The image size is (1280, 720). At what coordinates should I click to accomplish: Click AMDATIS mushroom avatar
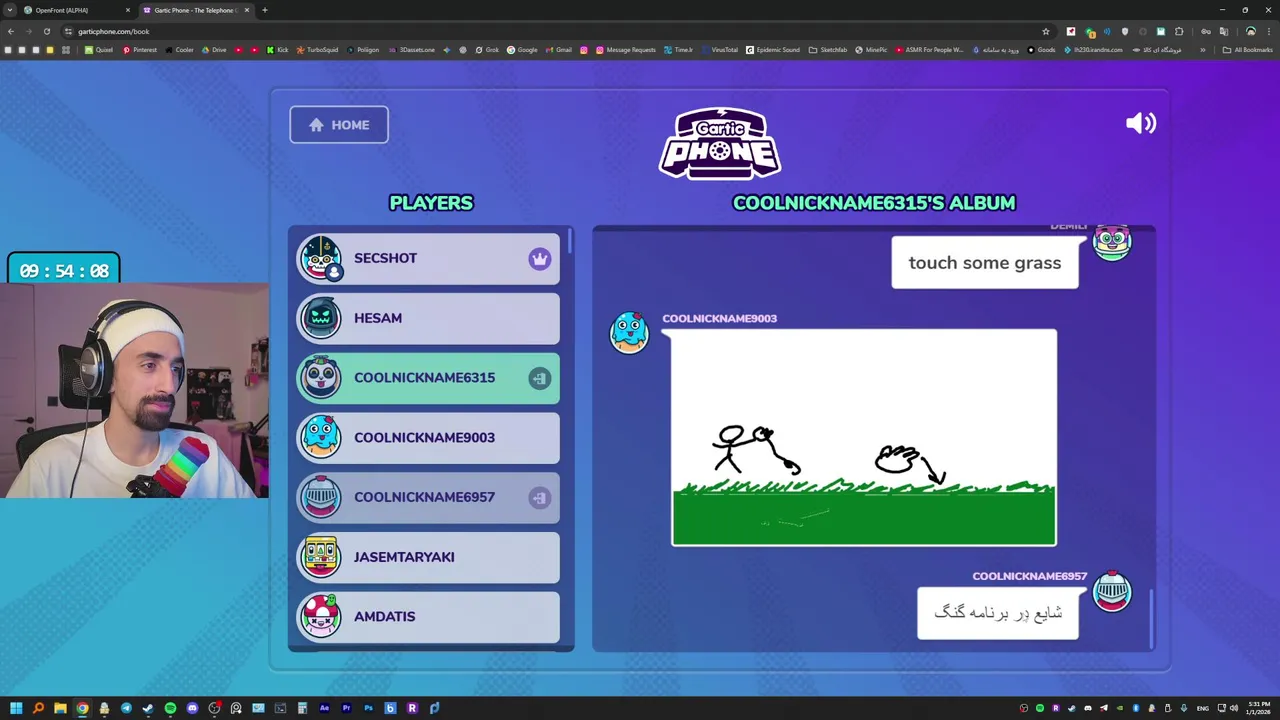(x=321, y=616)
